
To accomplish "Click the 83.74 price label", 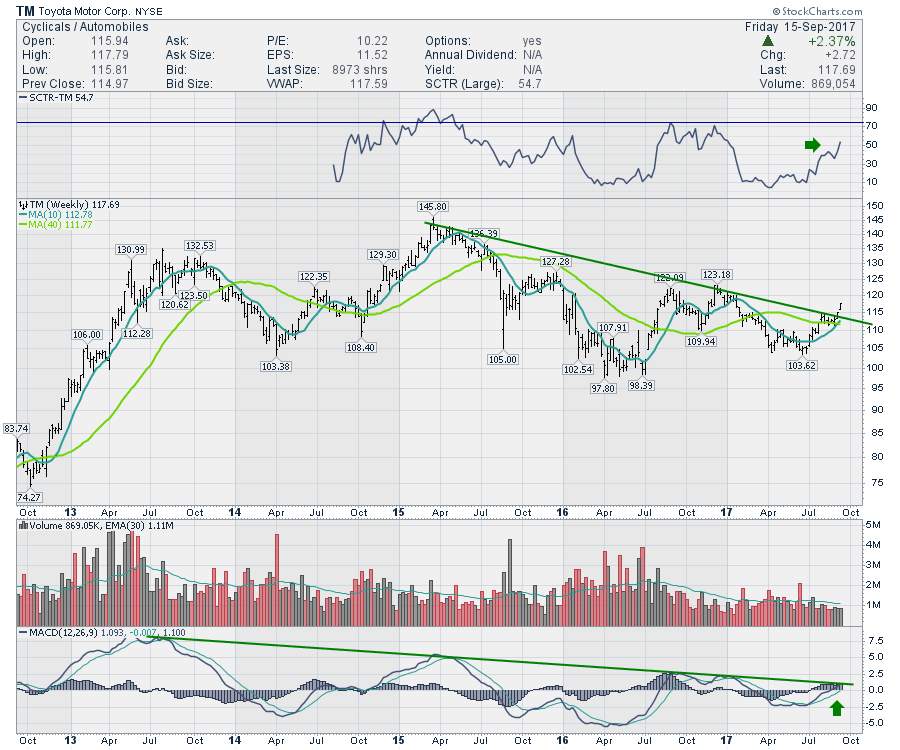I will click(16, 429).
